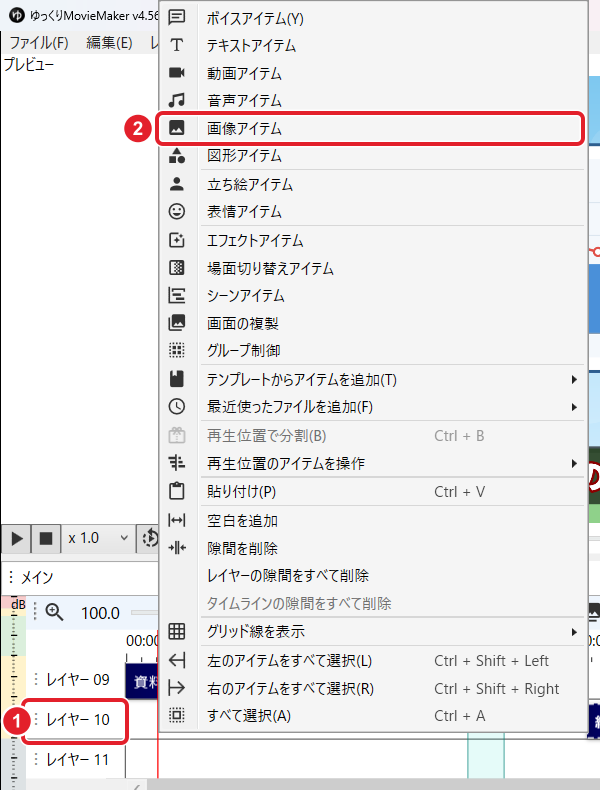
Task: Click the music note icon for 音声アイテム
Action: (176, 100)
